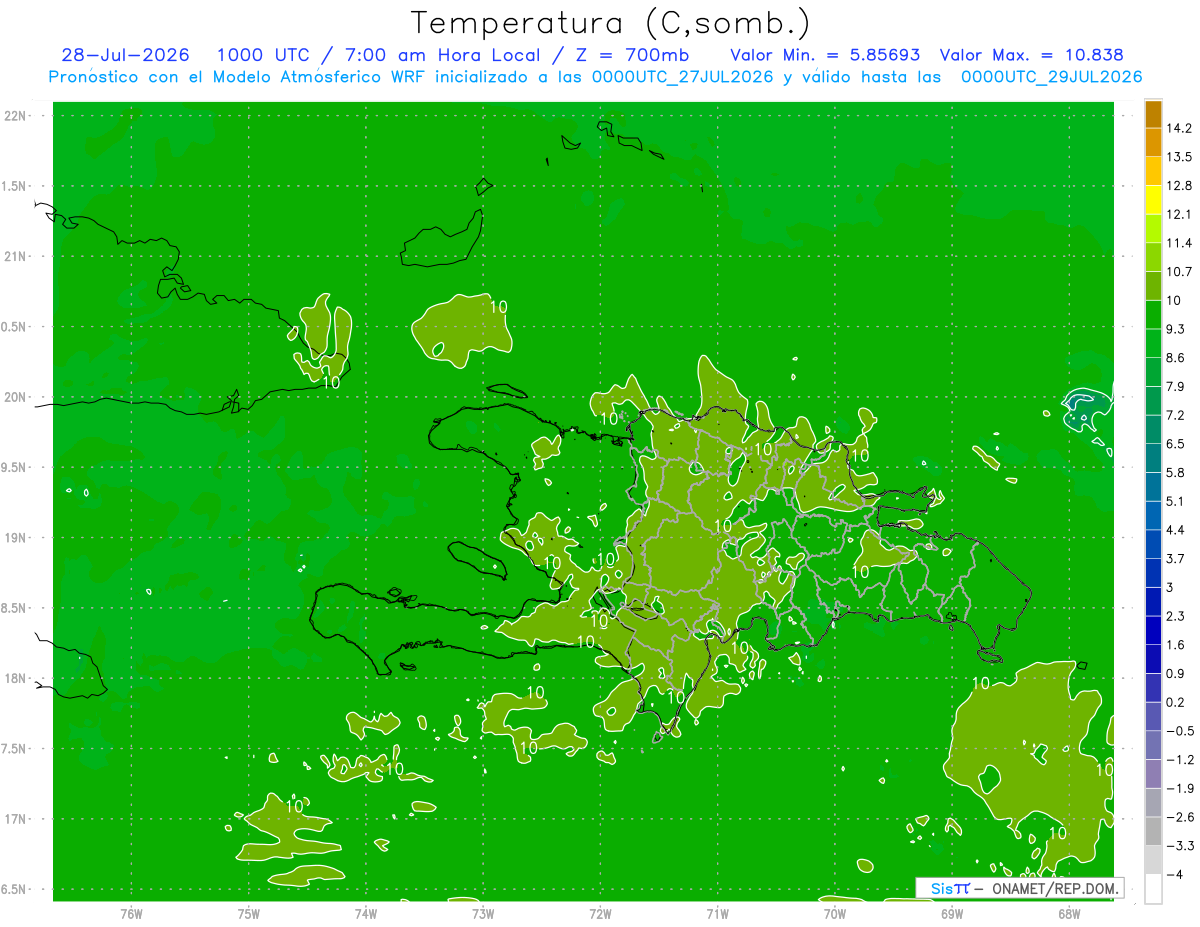
Task: Click the '76W' longitude axis label
Action: click(131, 914)
